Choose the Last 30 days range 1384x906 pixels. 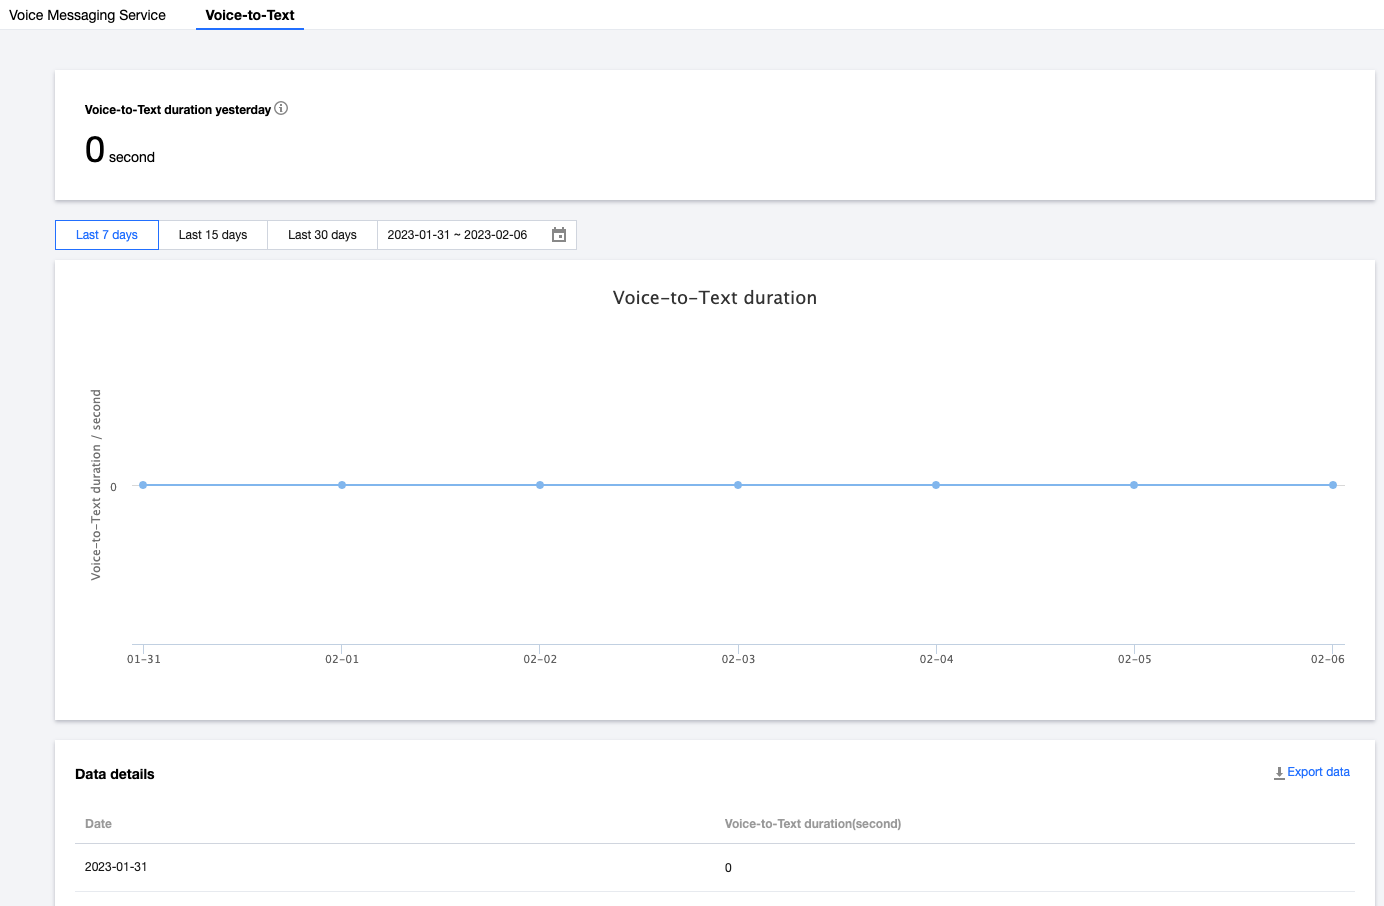click(x=322, y=235)
